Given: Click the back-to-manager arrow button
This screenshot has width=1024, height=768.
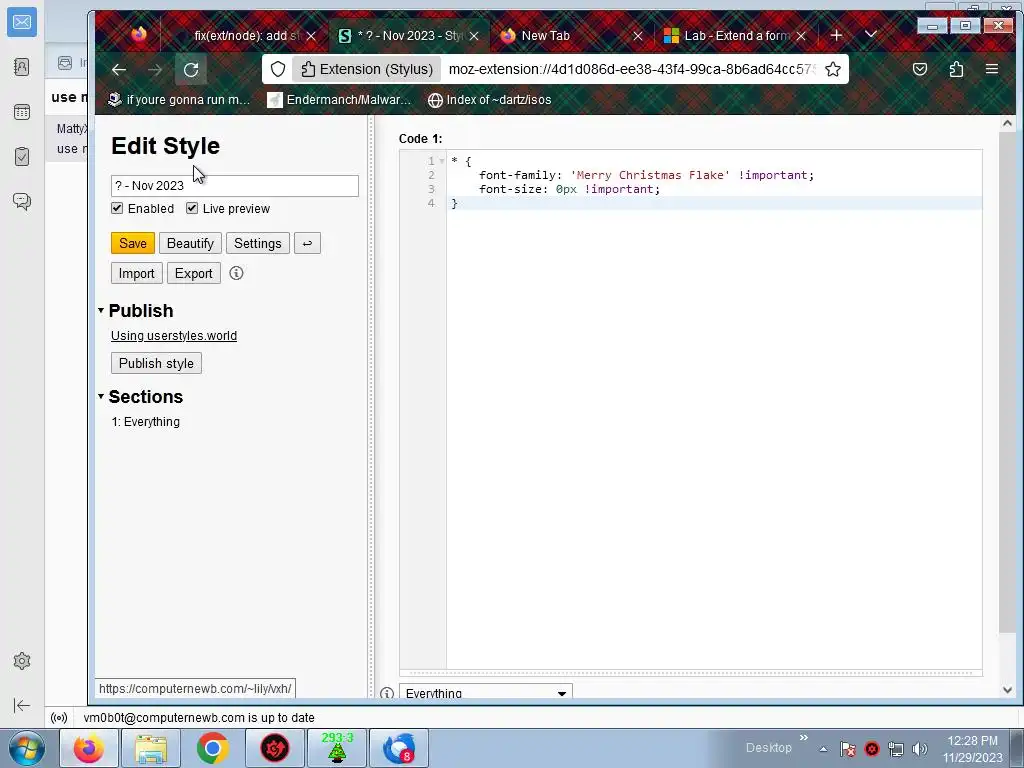Looking at the screenshot, I should (307, 244).
